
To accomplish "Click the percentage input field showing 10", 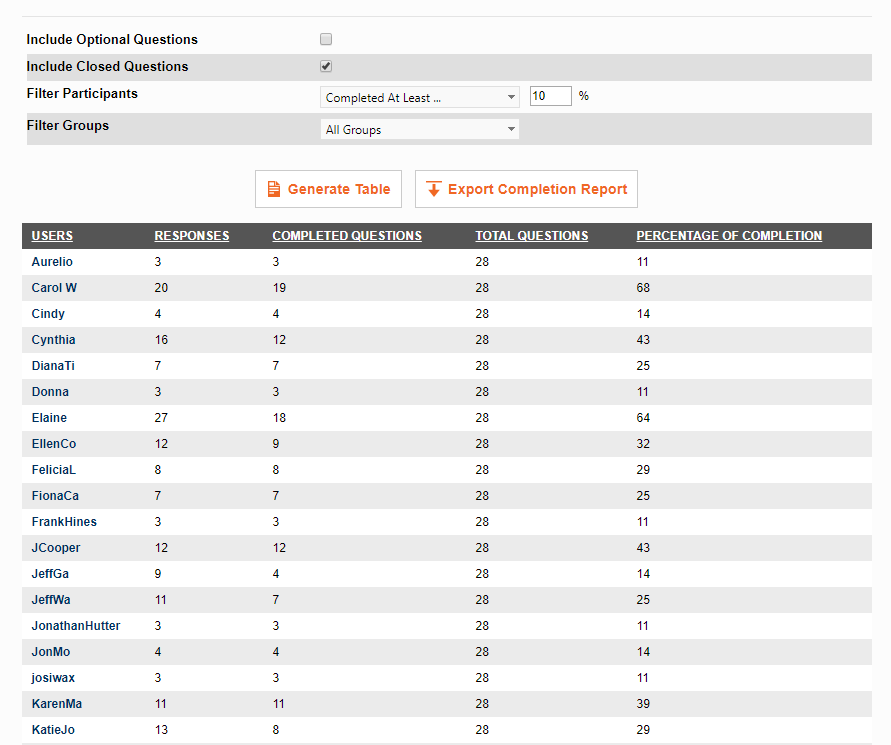I will tap(550, 96).
